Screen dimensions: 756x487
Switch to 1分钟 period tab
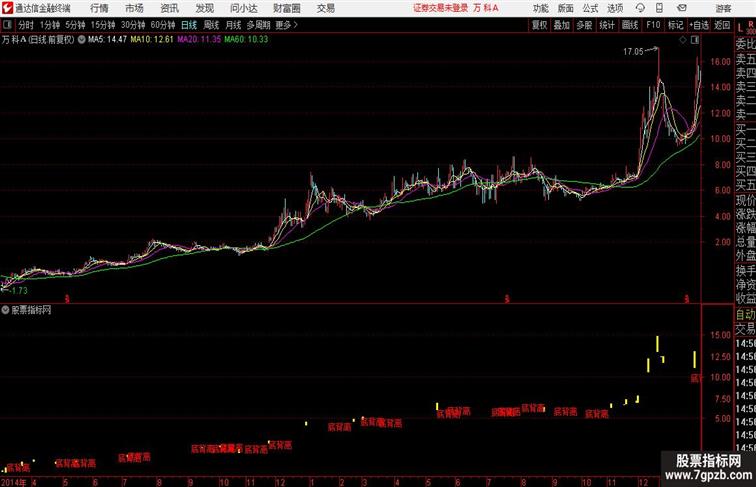pyautogui.click(x=50, y=25)
